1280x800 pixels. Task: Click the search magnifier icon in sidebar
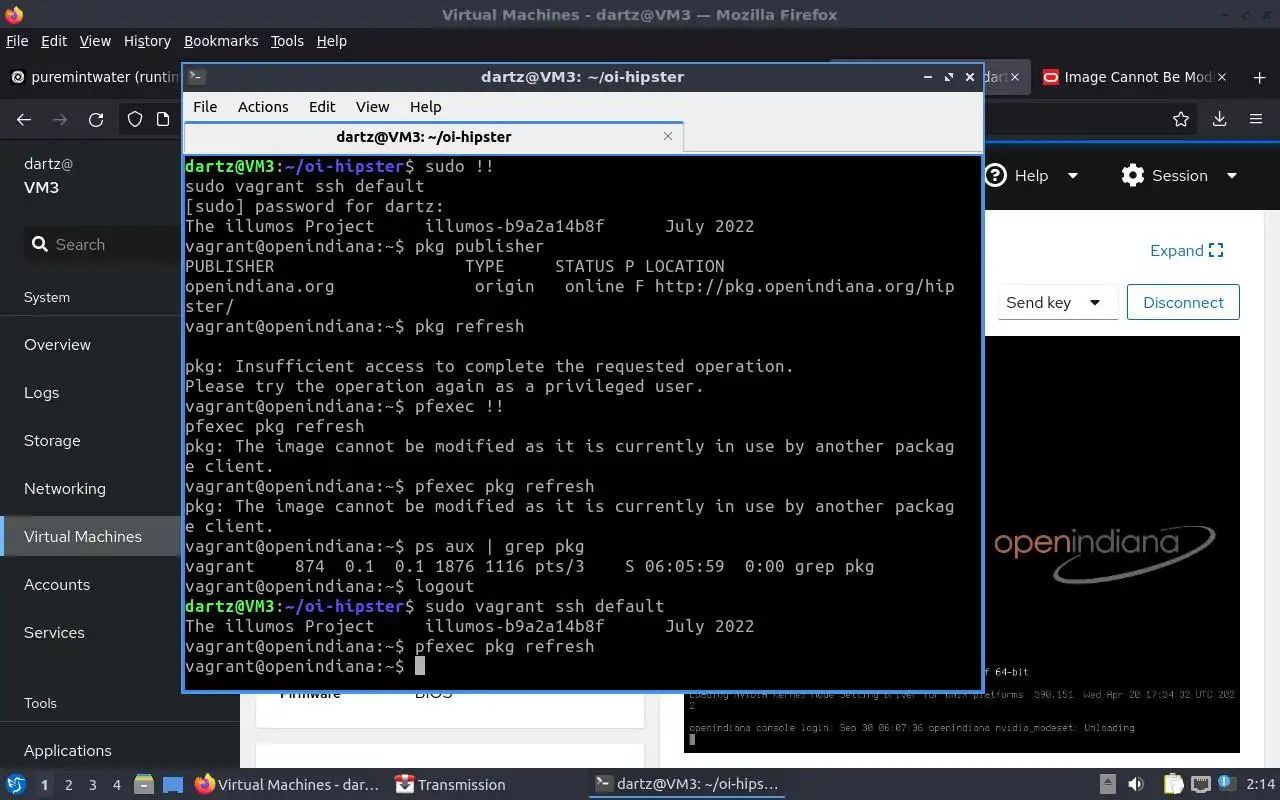point(40,244)
